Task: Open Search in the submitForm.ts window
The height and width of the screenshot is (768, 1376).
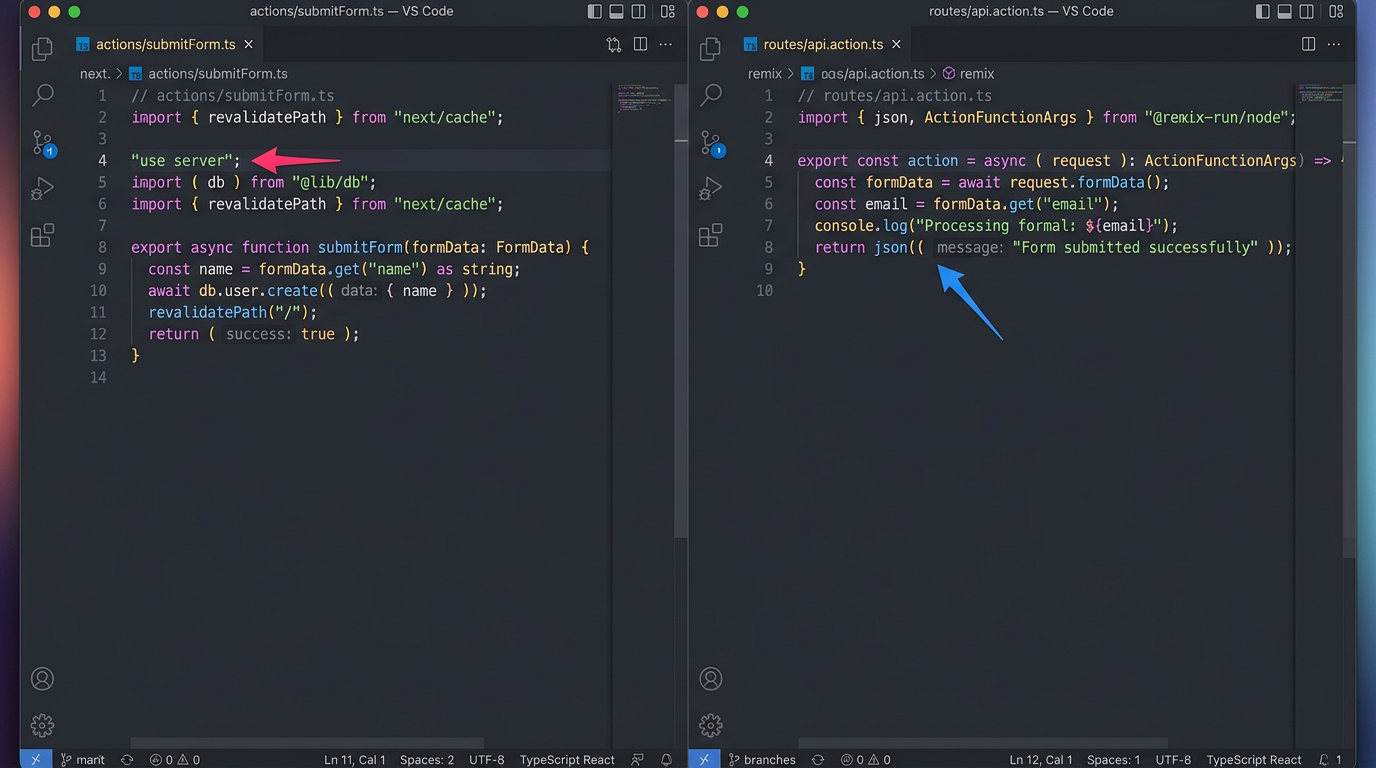Action: click(x=42, y=96)
